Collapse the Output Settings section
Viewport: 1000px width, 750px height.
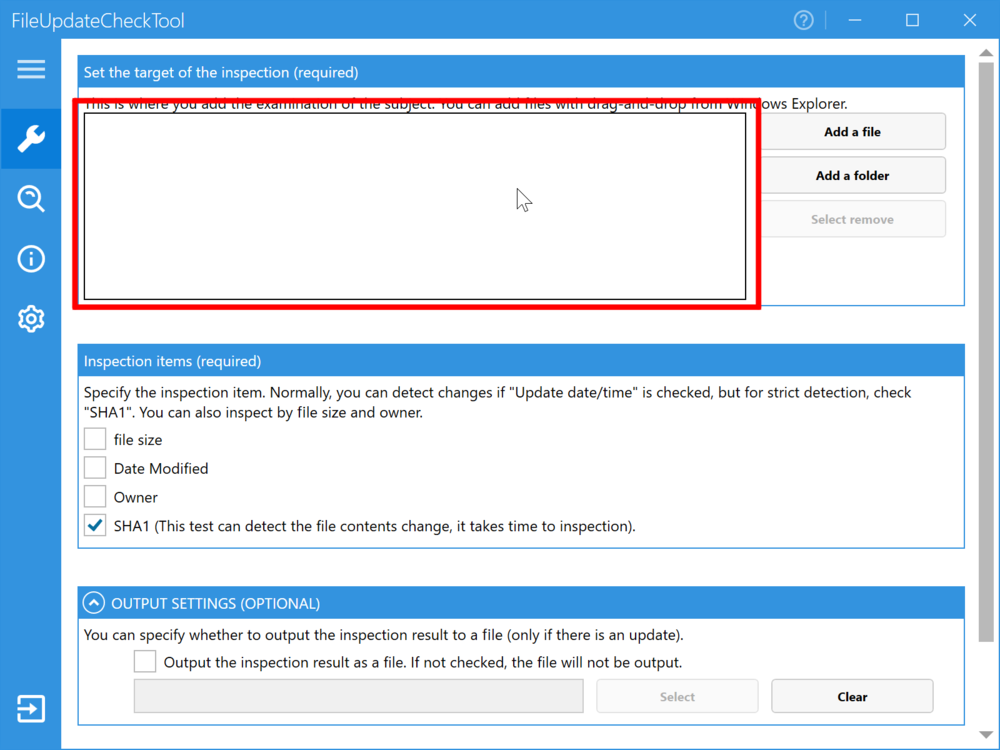(x=94, y=603)
